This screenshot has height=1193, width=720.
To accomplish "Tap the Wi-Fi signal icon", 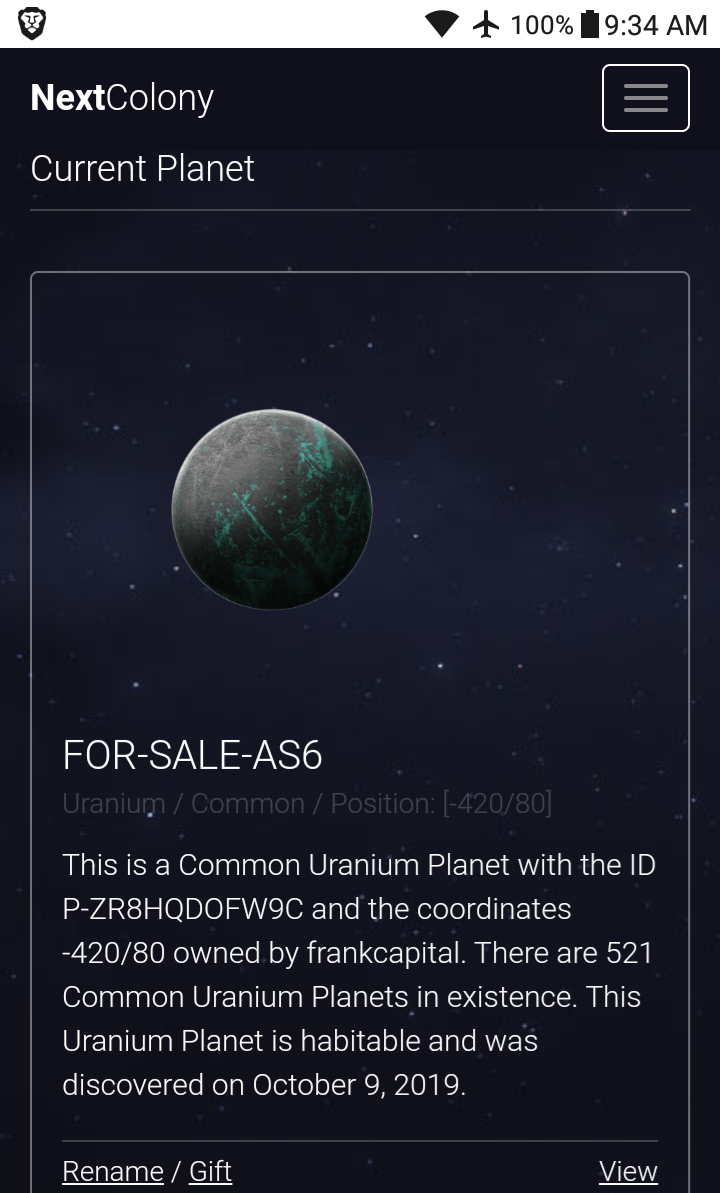I will pyautogui.click(x=441, y=24).
